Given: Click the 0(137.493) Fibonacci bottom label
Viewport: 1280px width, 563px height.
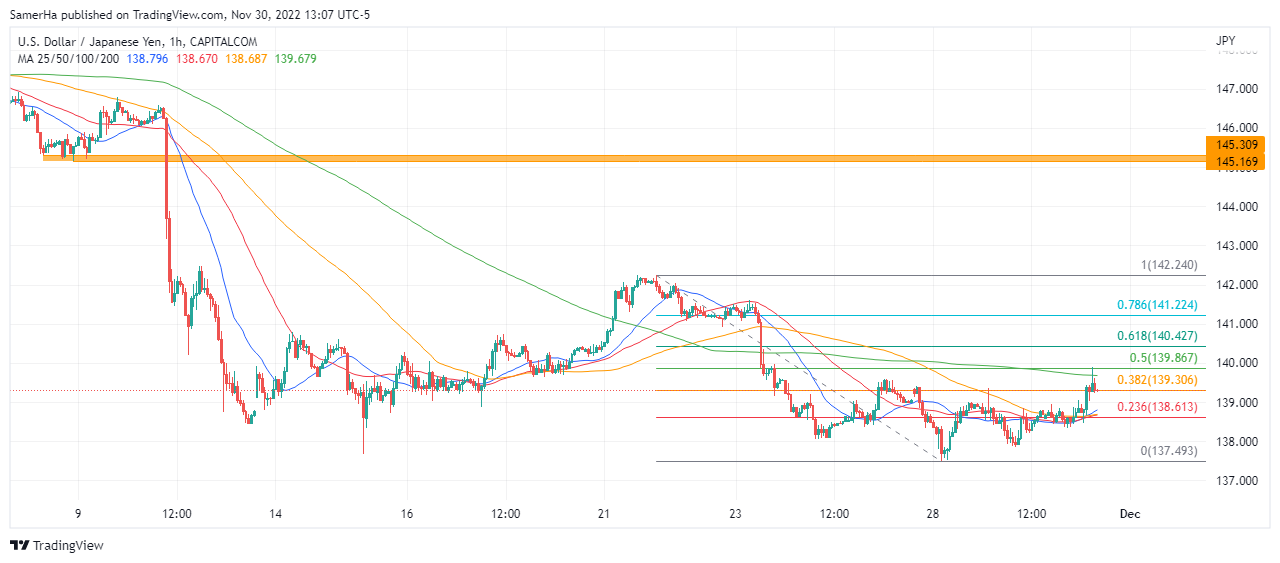Looking at the screenshot, I should point(1169,451).
